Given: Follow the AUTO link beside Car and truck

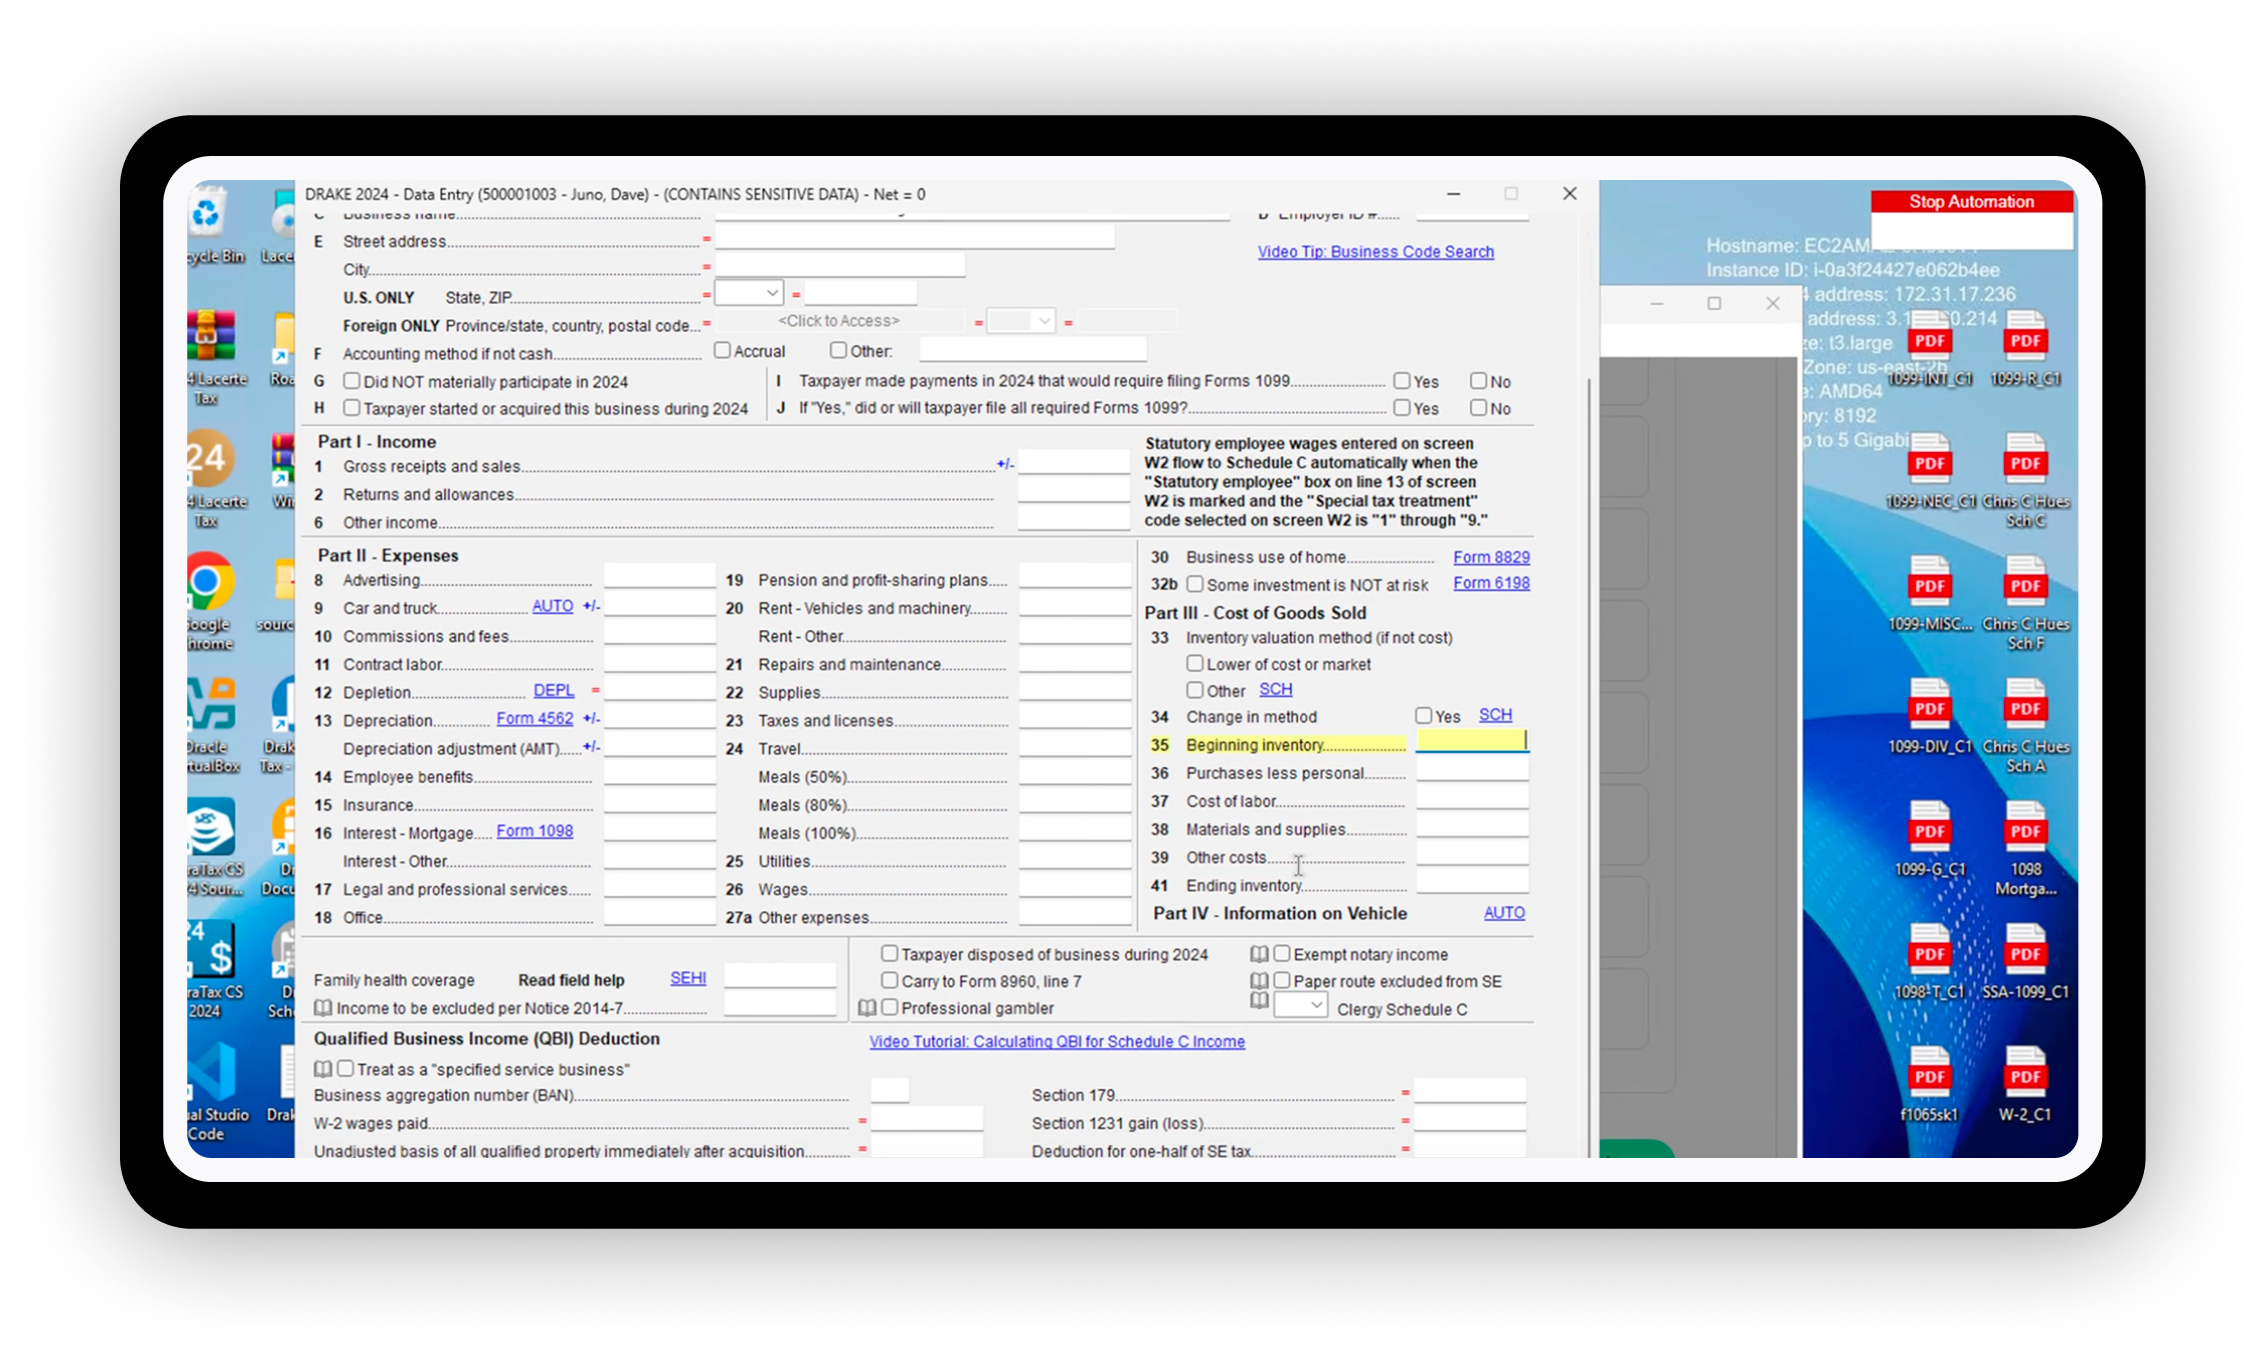Looking at the screenshot, I should (553, 606).
